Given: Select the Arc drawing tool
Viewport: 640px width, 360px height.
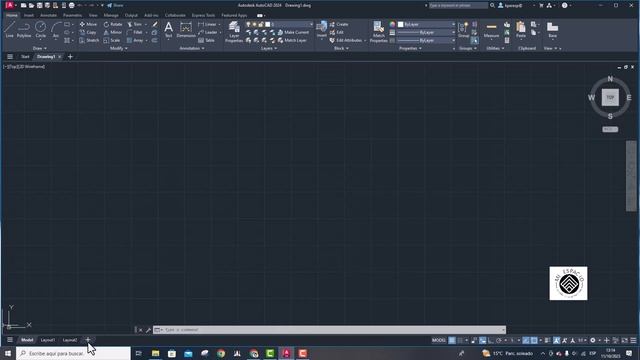Looking at the screenshot, I should pyautogui.click(x=56, y=30).
